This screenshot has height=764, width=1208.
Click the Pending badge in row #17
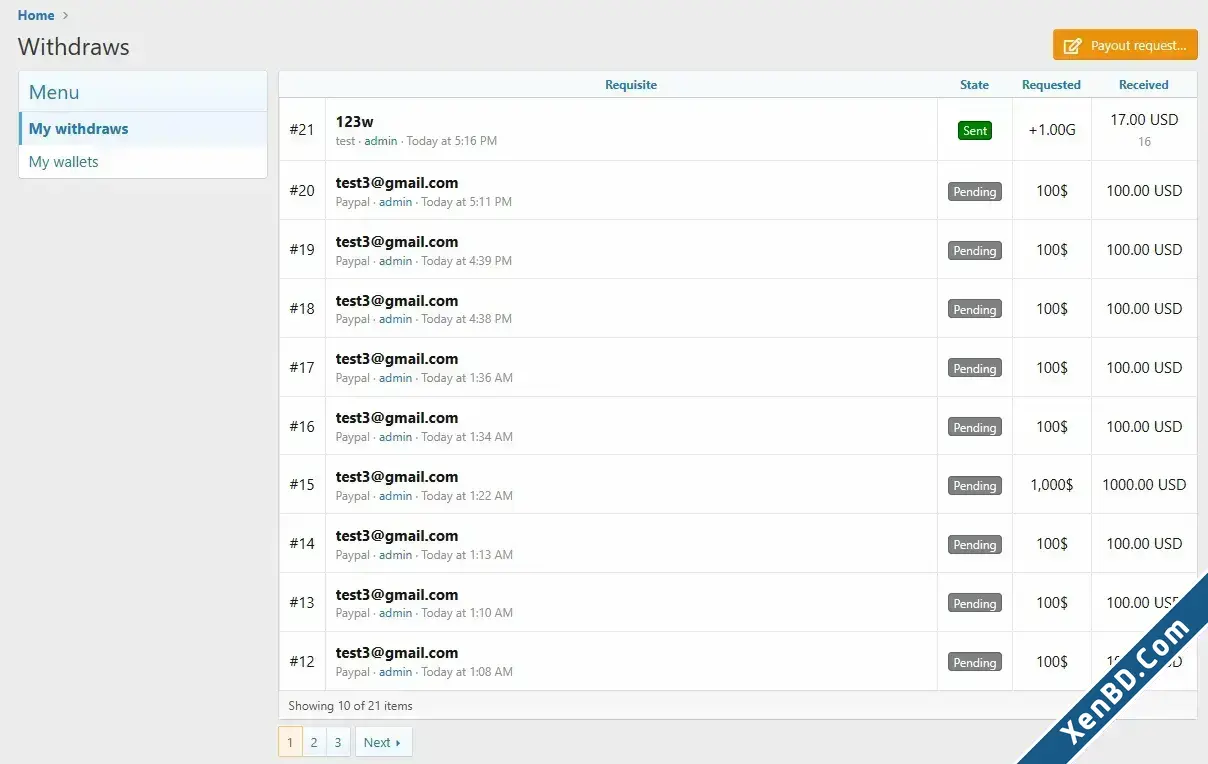coord(975,369)
